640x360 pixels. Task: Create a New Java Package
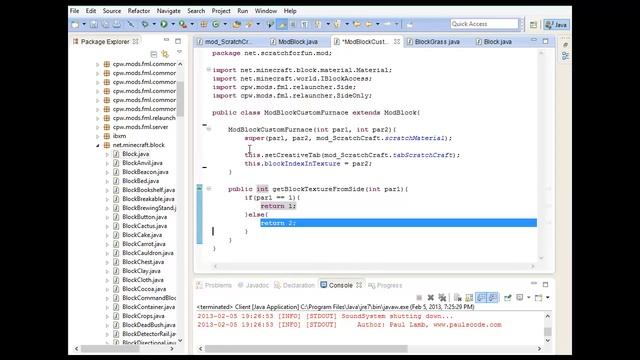point(204,24)
